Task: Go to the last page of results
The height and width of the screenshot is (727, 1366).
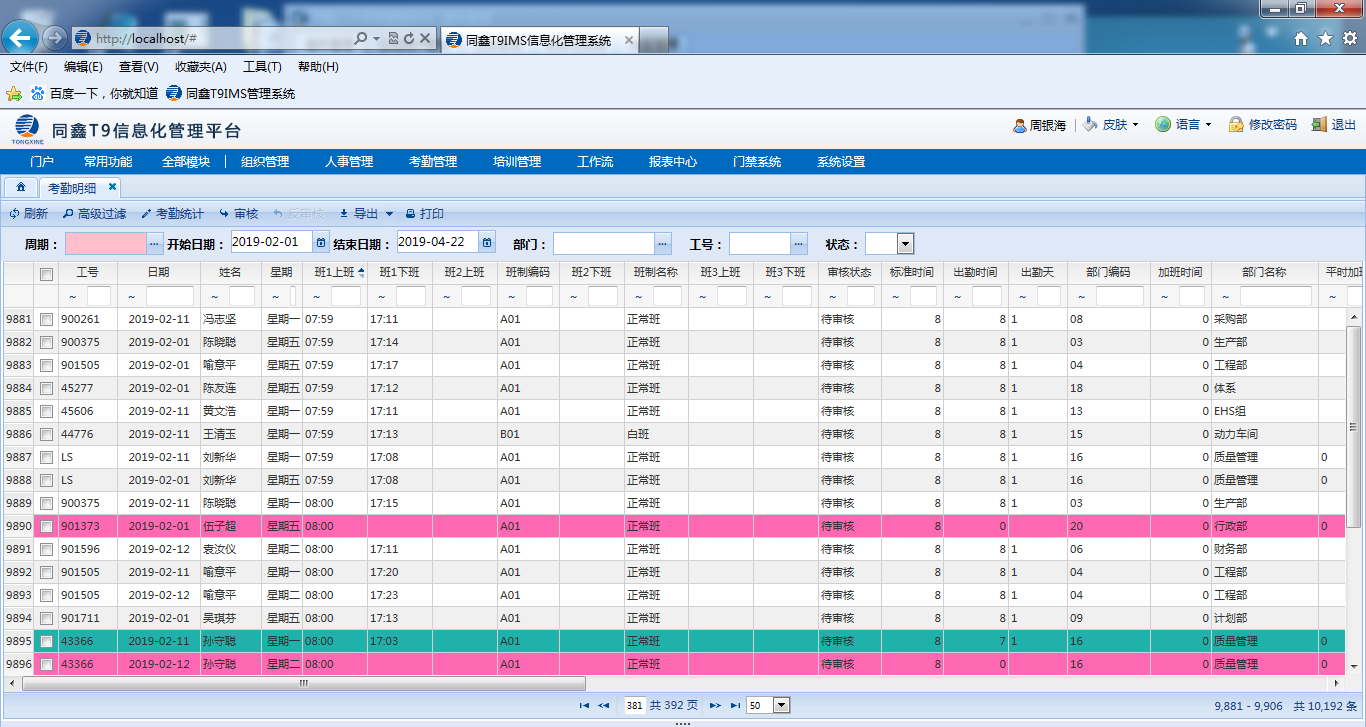Action: click(x=736, y=706)
